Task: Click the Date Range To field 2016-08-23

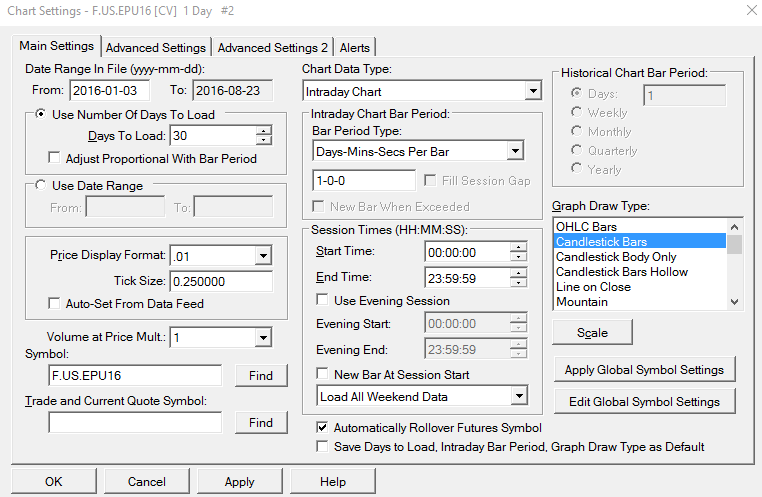Action: pyautogui.click(x=233, y=90)
